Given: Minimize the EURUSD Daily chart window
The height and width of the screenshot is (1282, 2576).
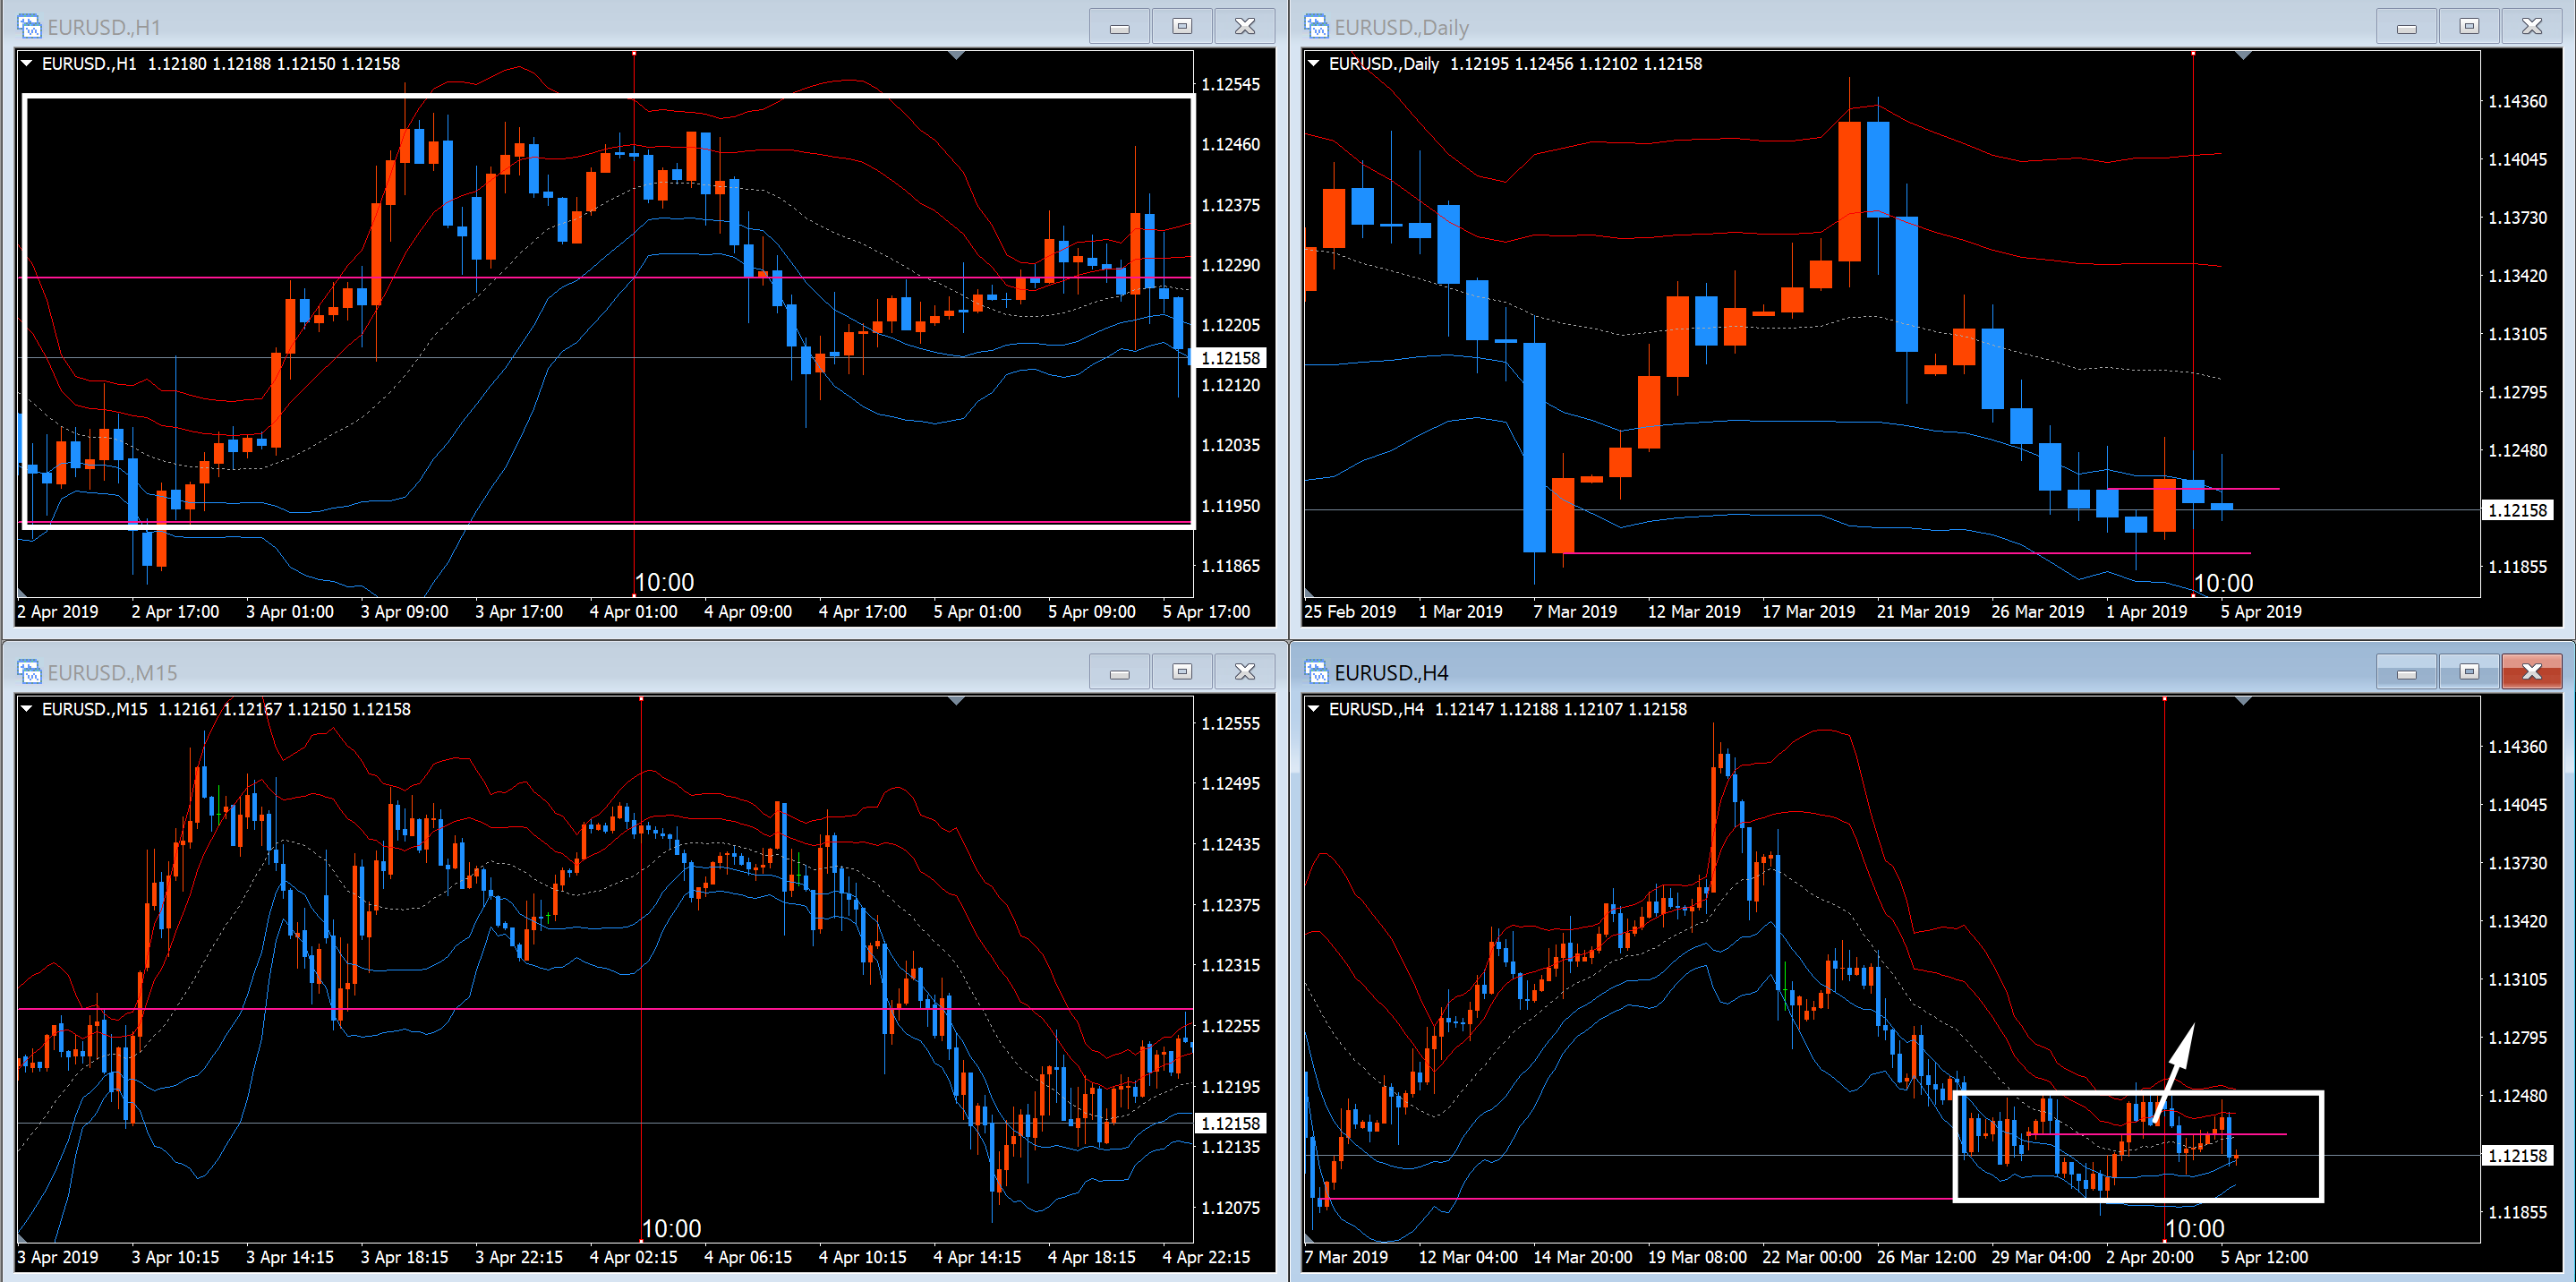Looking at the screenshot, I should pos(2406,26).
